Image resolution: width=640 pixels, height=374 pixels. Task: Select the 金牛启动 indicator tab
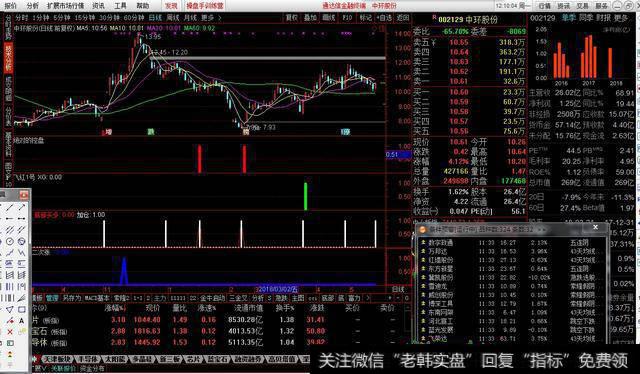click(x=212, y=298)
